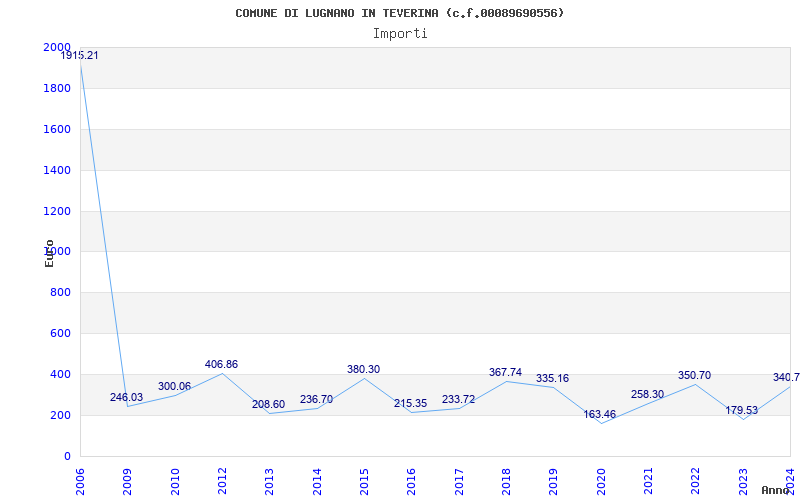Select the 208.60 data label
The image size is (800, 500).
268,405
